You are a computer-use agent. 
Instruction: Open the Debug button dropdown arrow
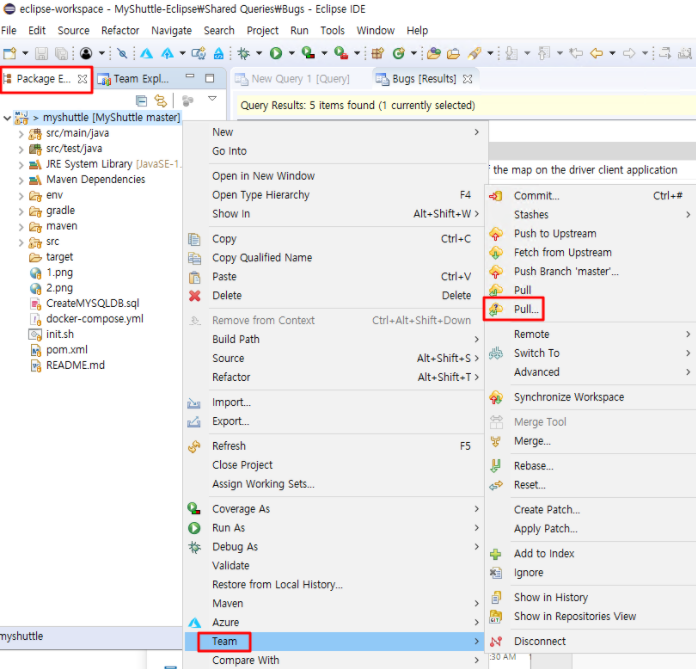click(x=259, y=53)
